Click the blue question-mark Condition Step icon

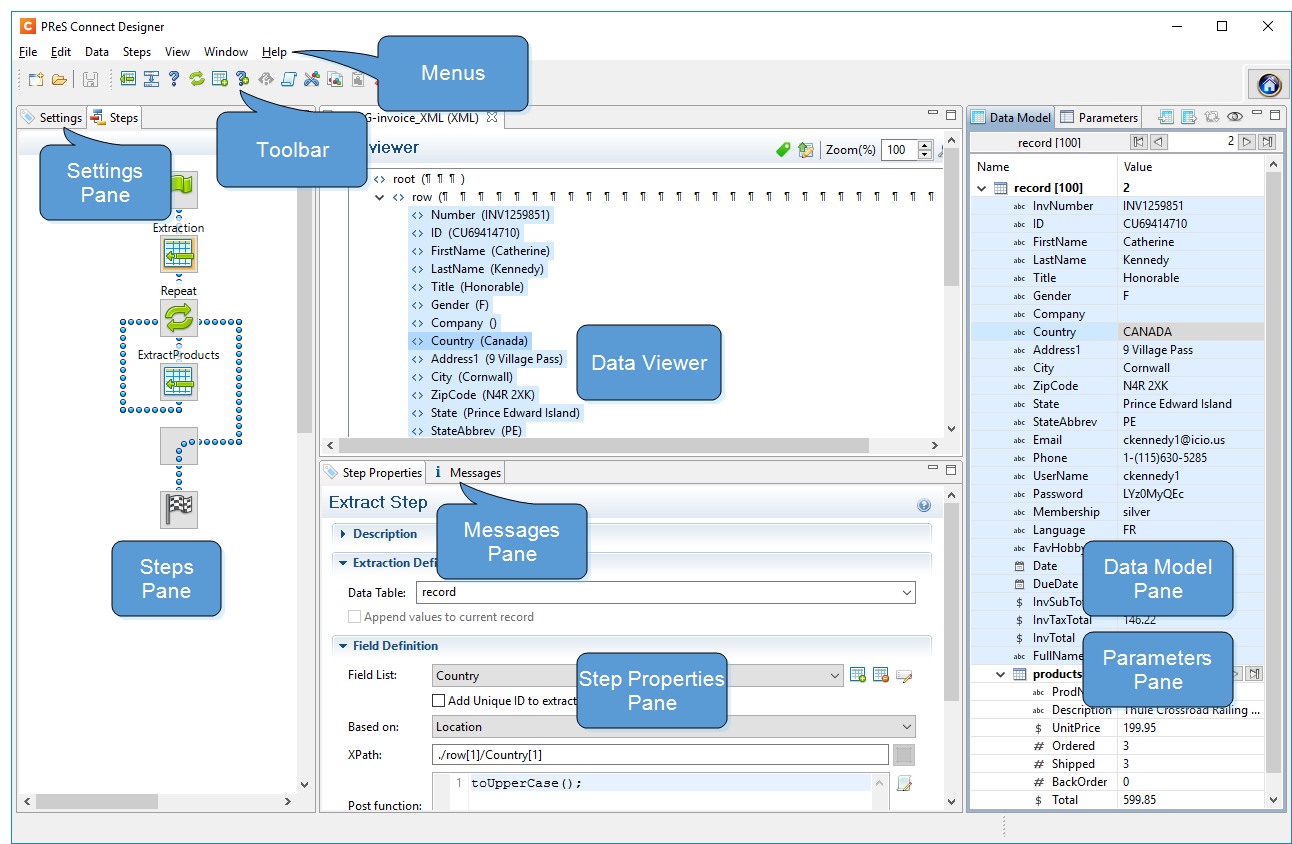[x=174, y=79]
